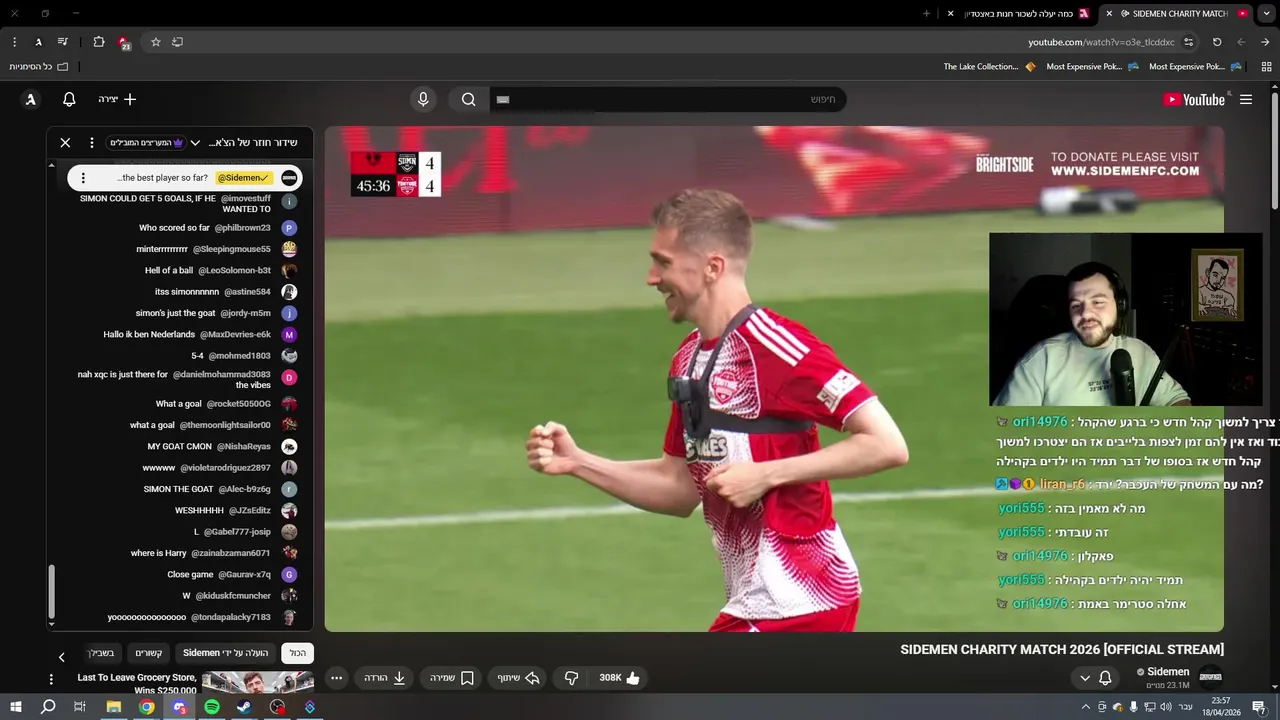Open Windows notification center

click(1260, 707)
